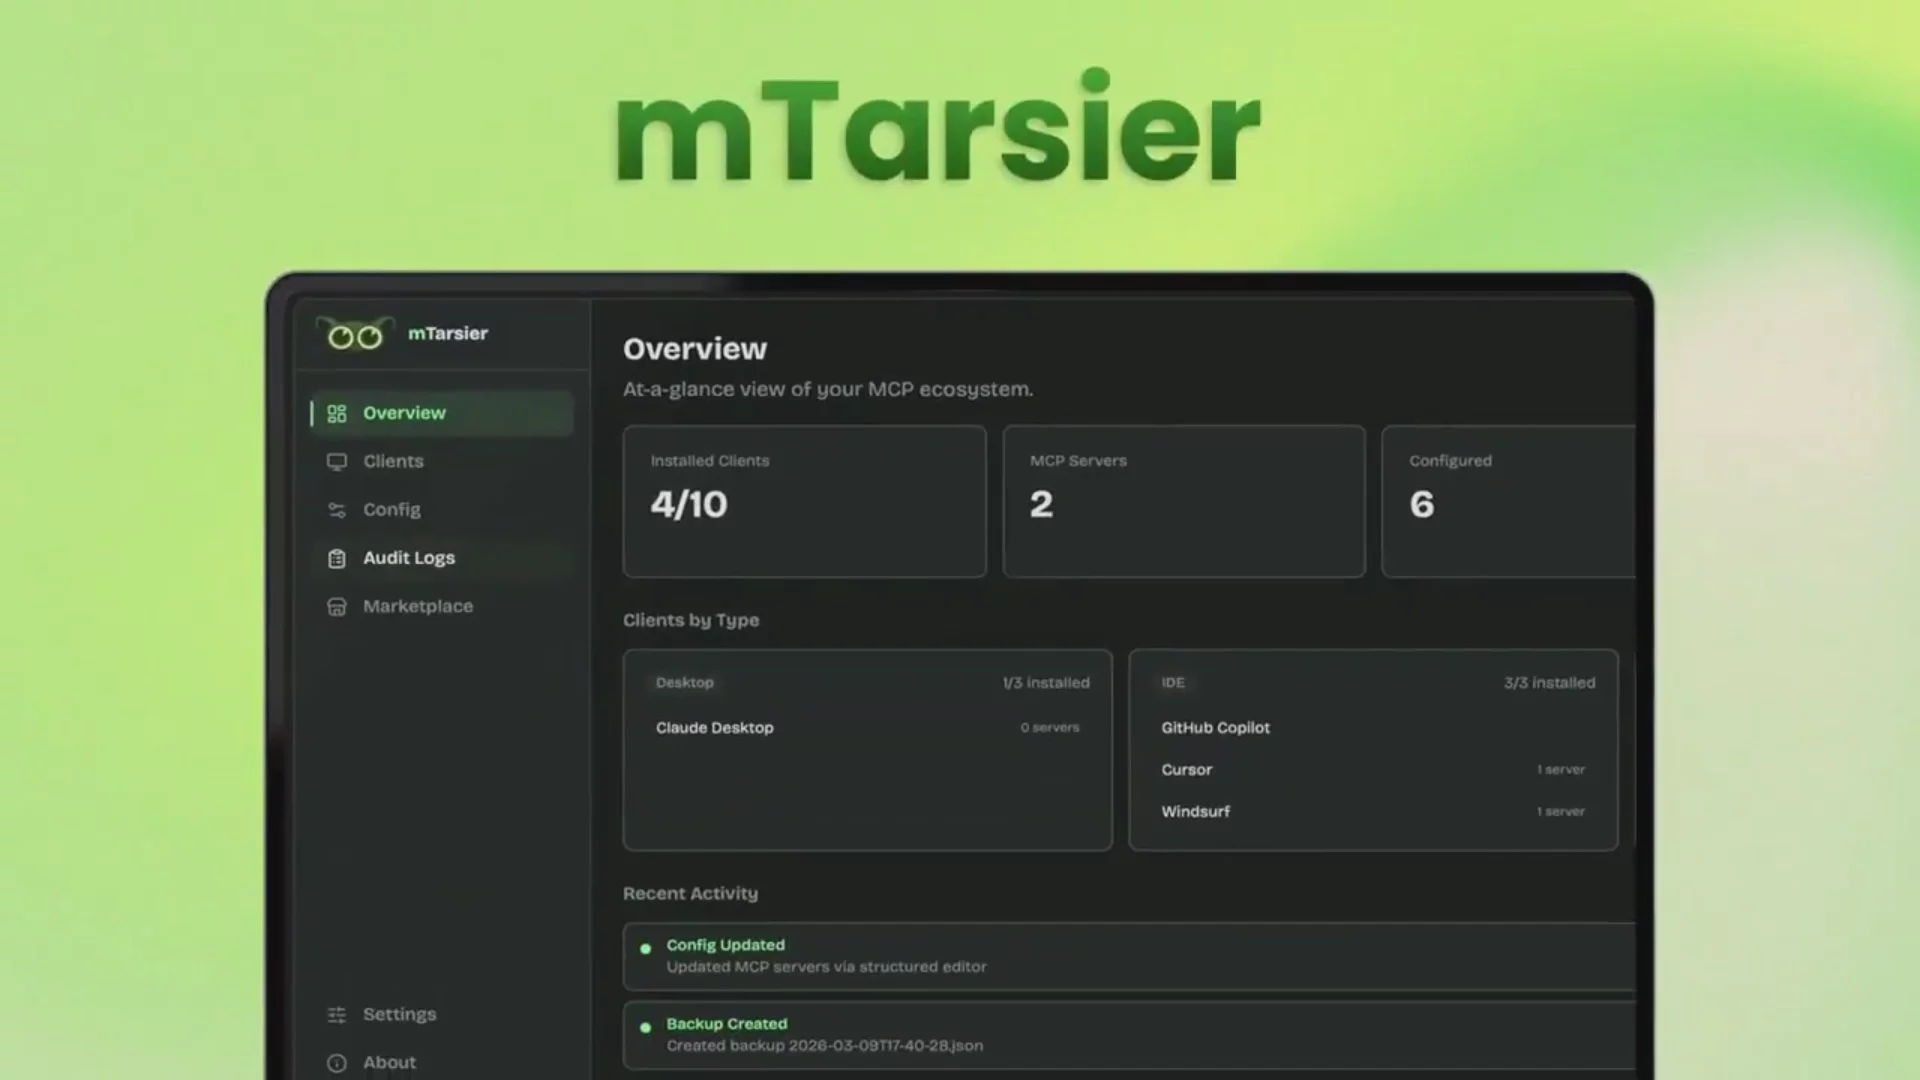Open the Backup Created activity entry
Screen dimensions: 1920x1080
click(x=1129, y=1035)
